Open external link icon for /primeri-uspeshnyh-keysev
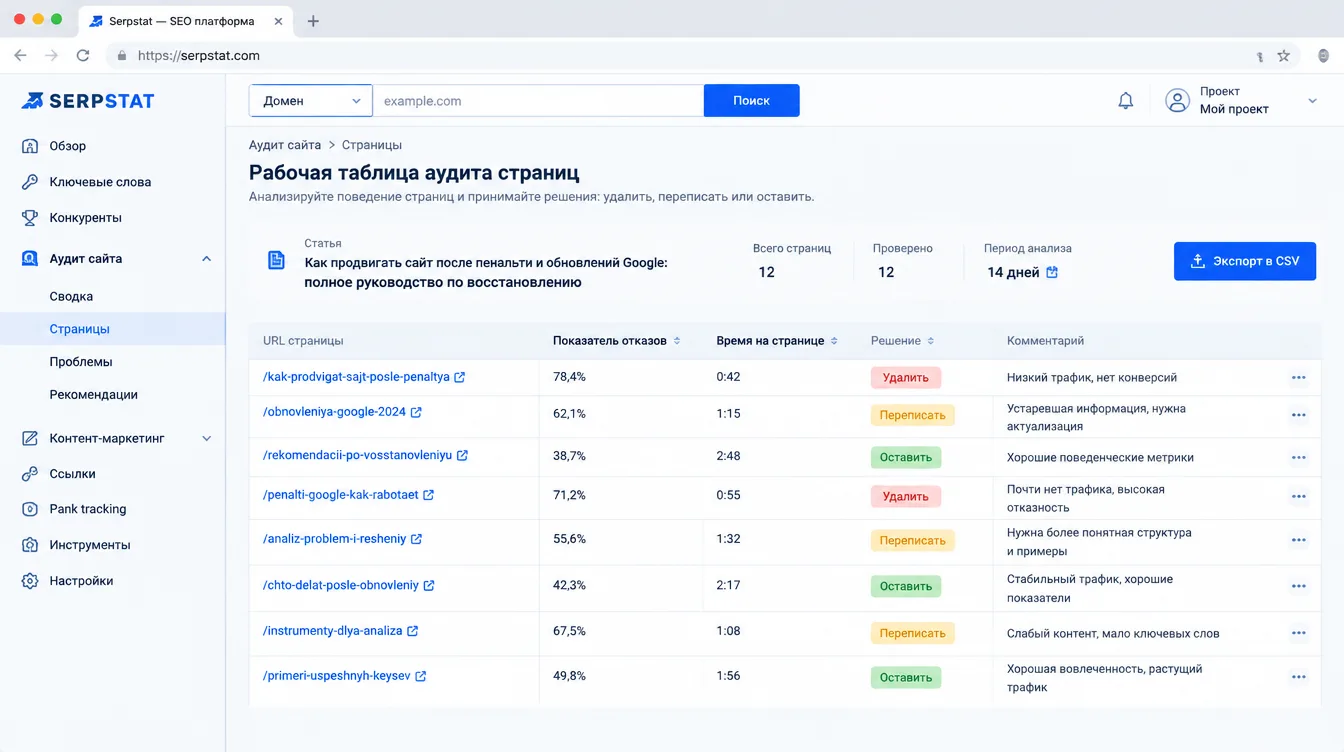This screenshot has width=1344, height=752. [421, 677]
